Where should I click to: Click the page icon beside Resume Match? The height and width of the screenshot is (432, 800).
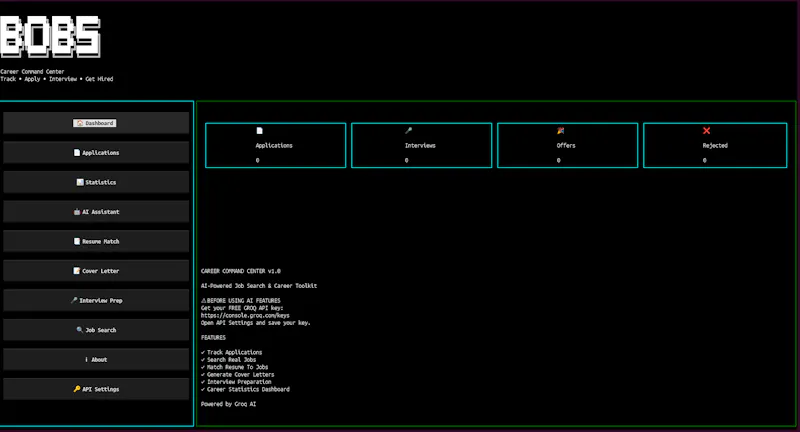77,241
